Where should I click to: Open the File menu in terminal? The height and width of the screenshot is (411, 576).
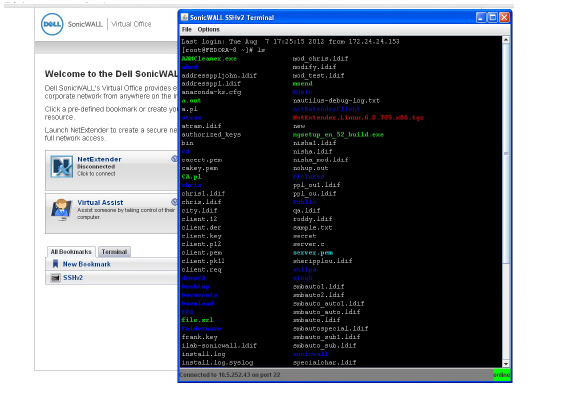pyautogui.click(x=187, y=29)
